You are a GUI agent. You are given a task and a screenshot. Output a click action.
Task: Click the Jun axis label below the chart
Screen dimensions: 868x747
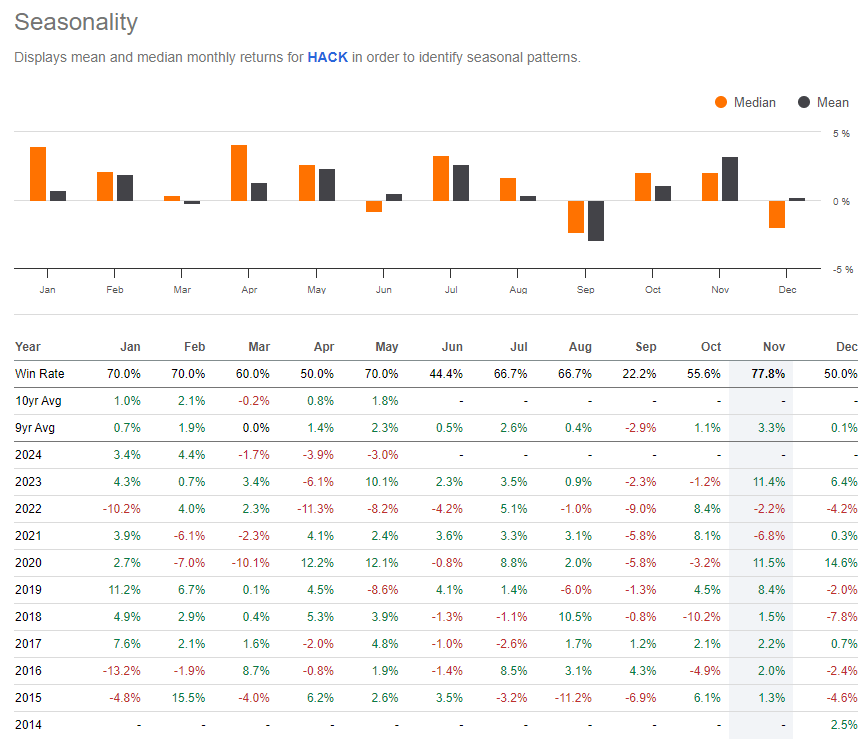point(383,288)
